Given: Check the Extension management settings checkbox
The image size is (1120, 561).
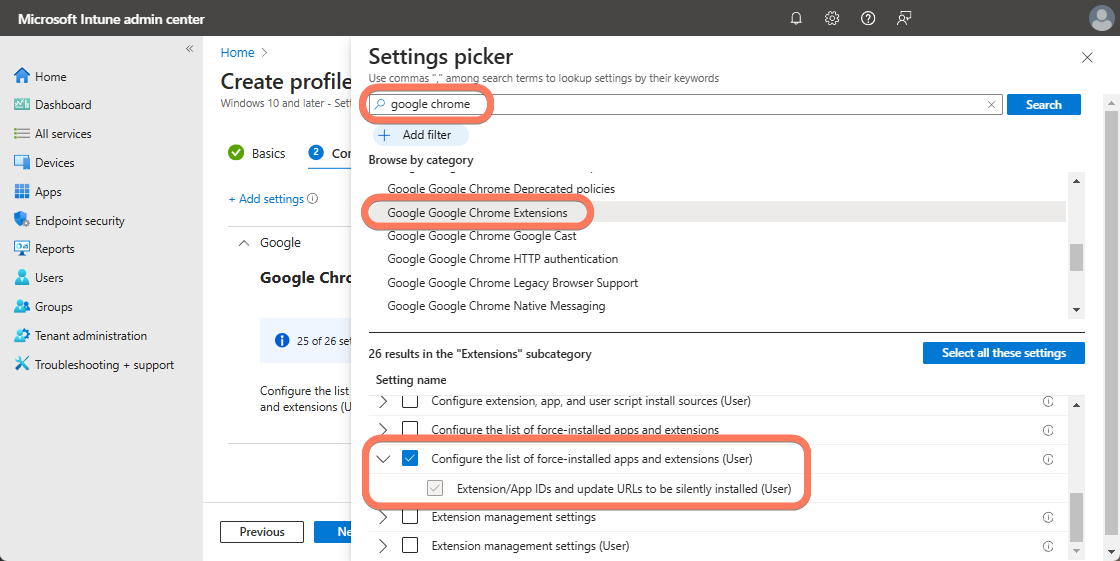Looking at the screenshot, I should click(x=410, y=517).
